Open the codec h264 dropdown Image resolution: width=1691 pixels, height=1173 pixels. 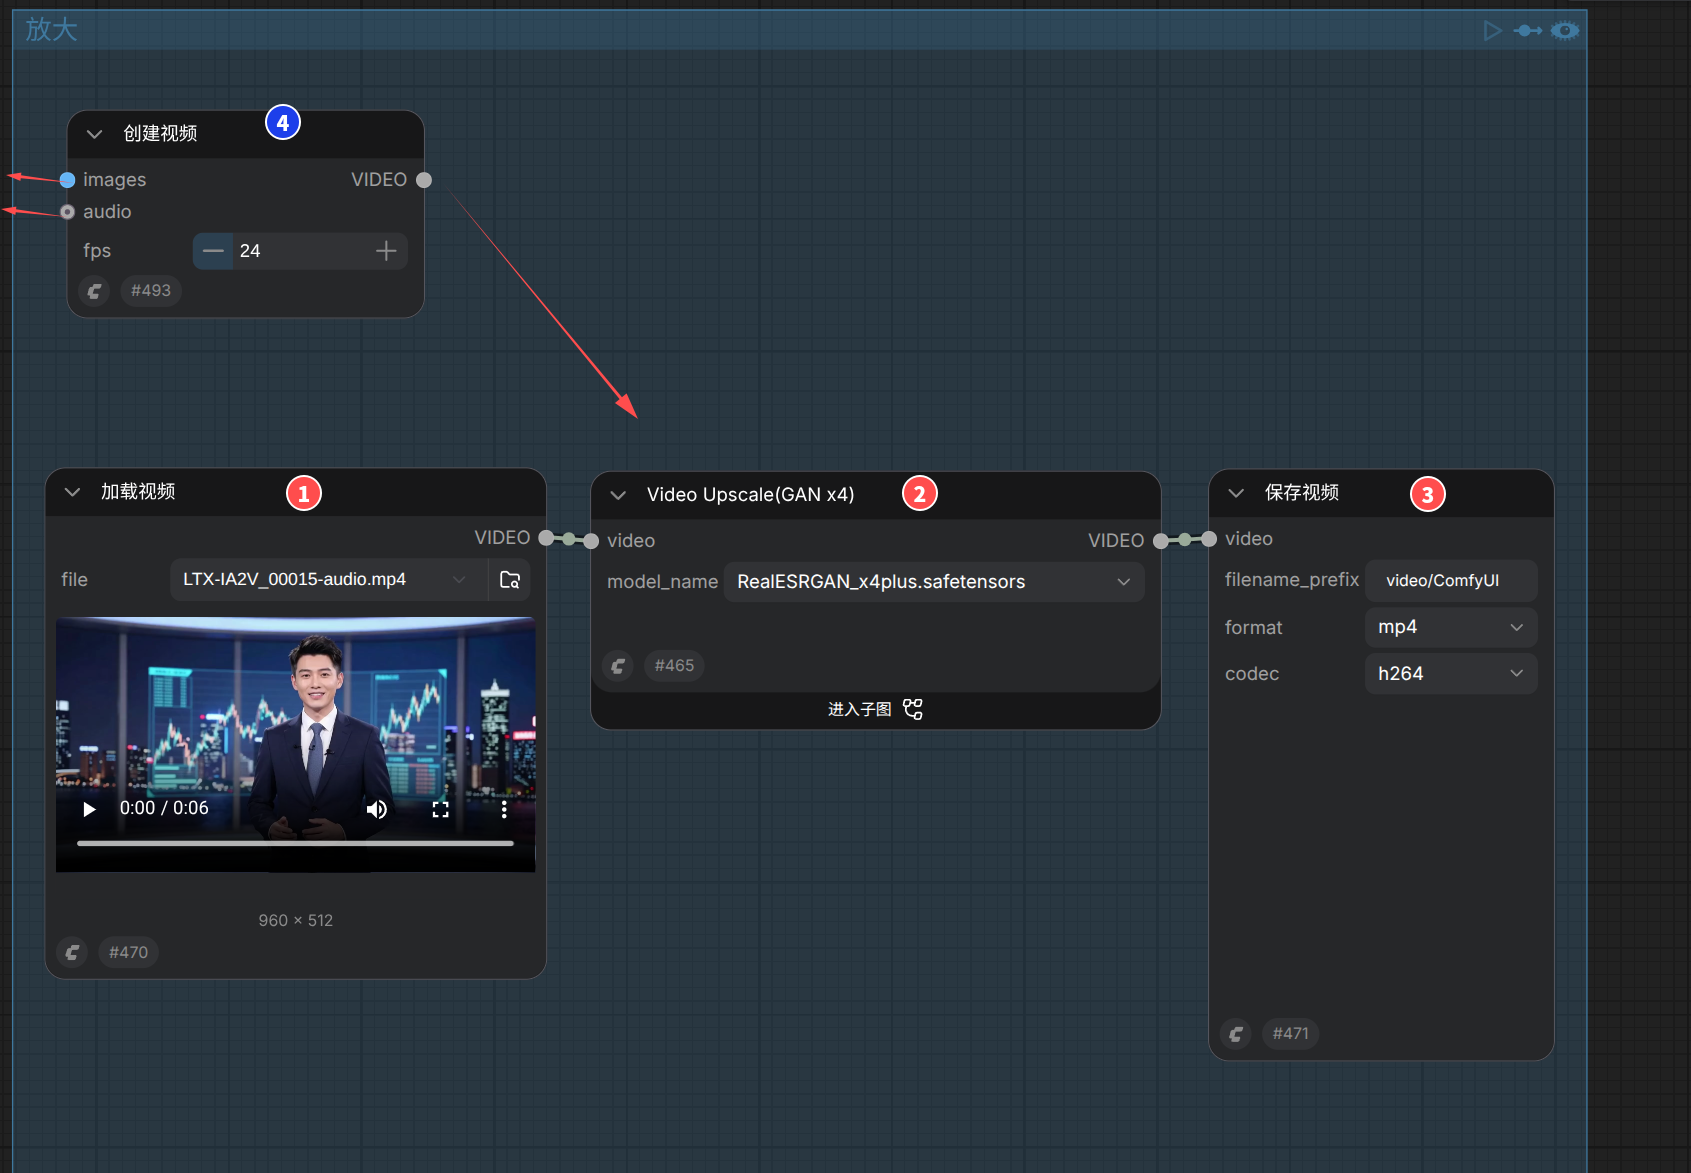coord(1450,674)
